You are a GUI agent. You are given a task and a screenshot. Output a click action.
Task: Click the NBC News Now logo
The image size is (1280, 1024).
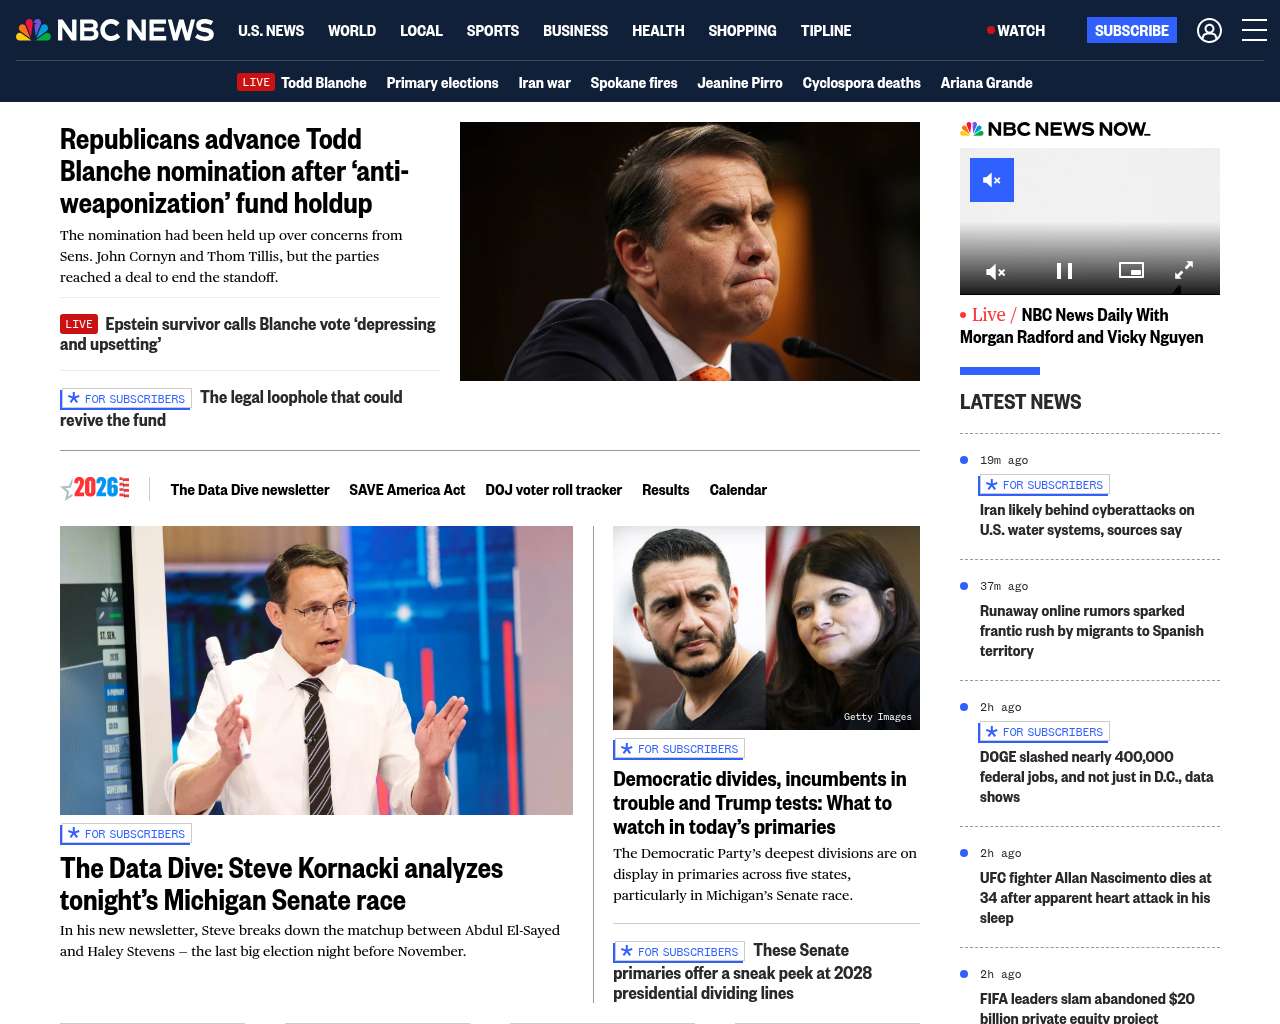(x=1055, y=129)
